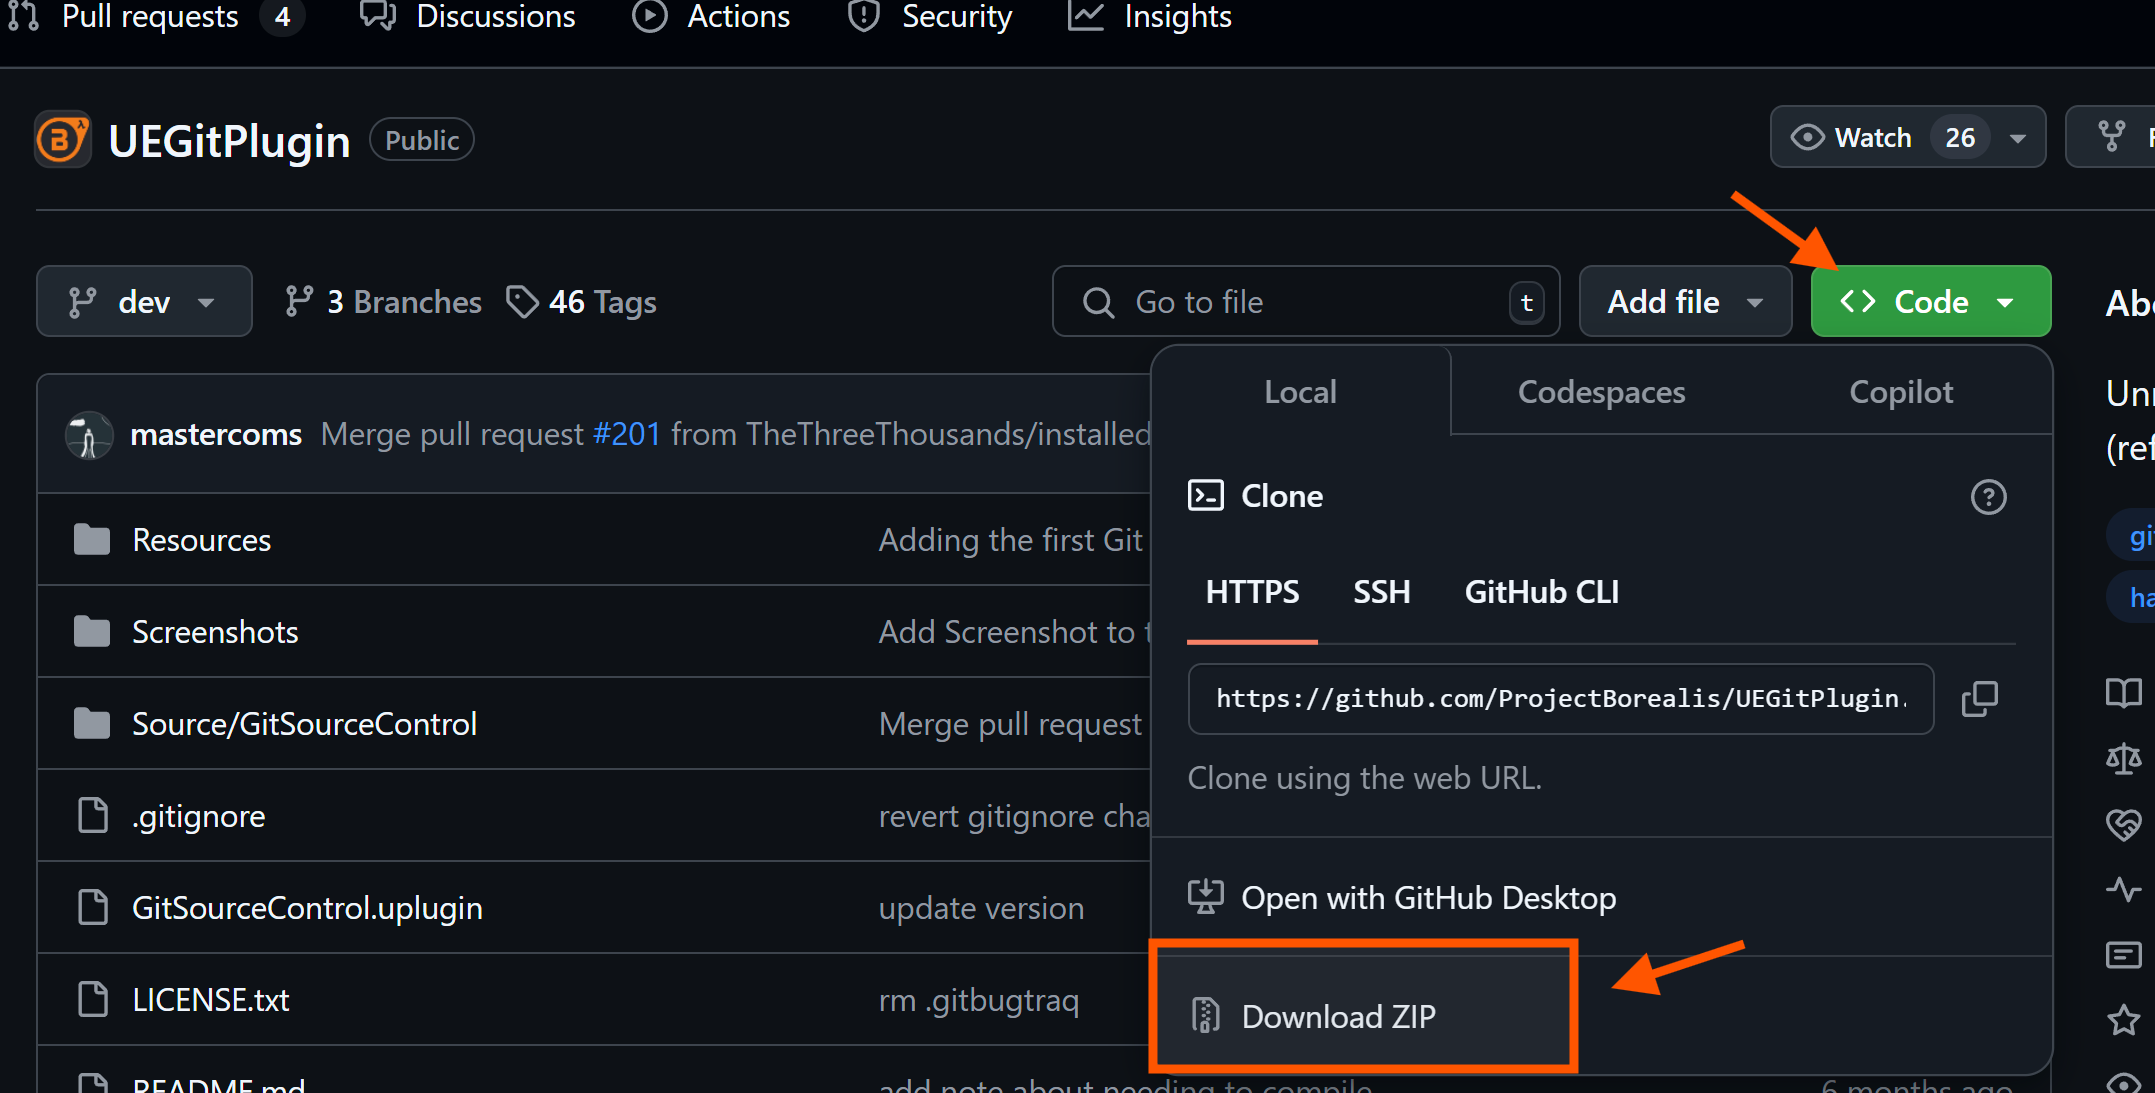Open pull request #201 link
The image size is (2155, 1093).
click(x=627, y=434)
